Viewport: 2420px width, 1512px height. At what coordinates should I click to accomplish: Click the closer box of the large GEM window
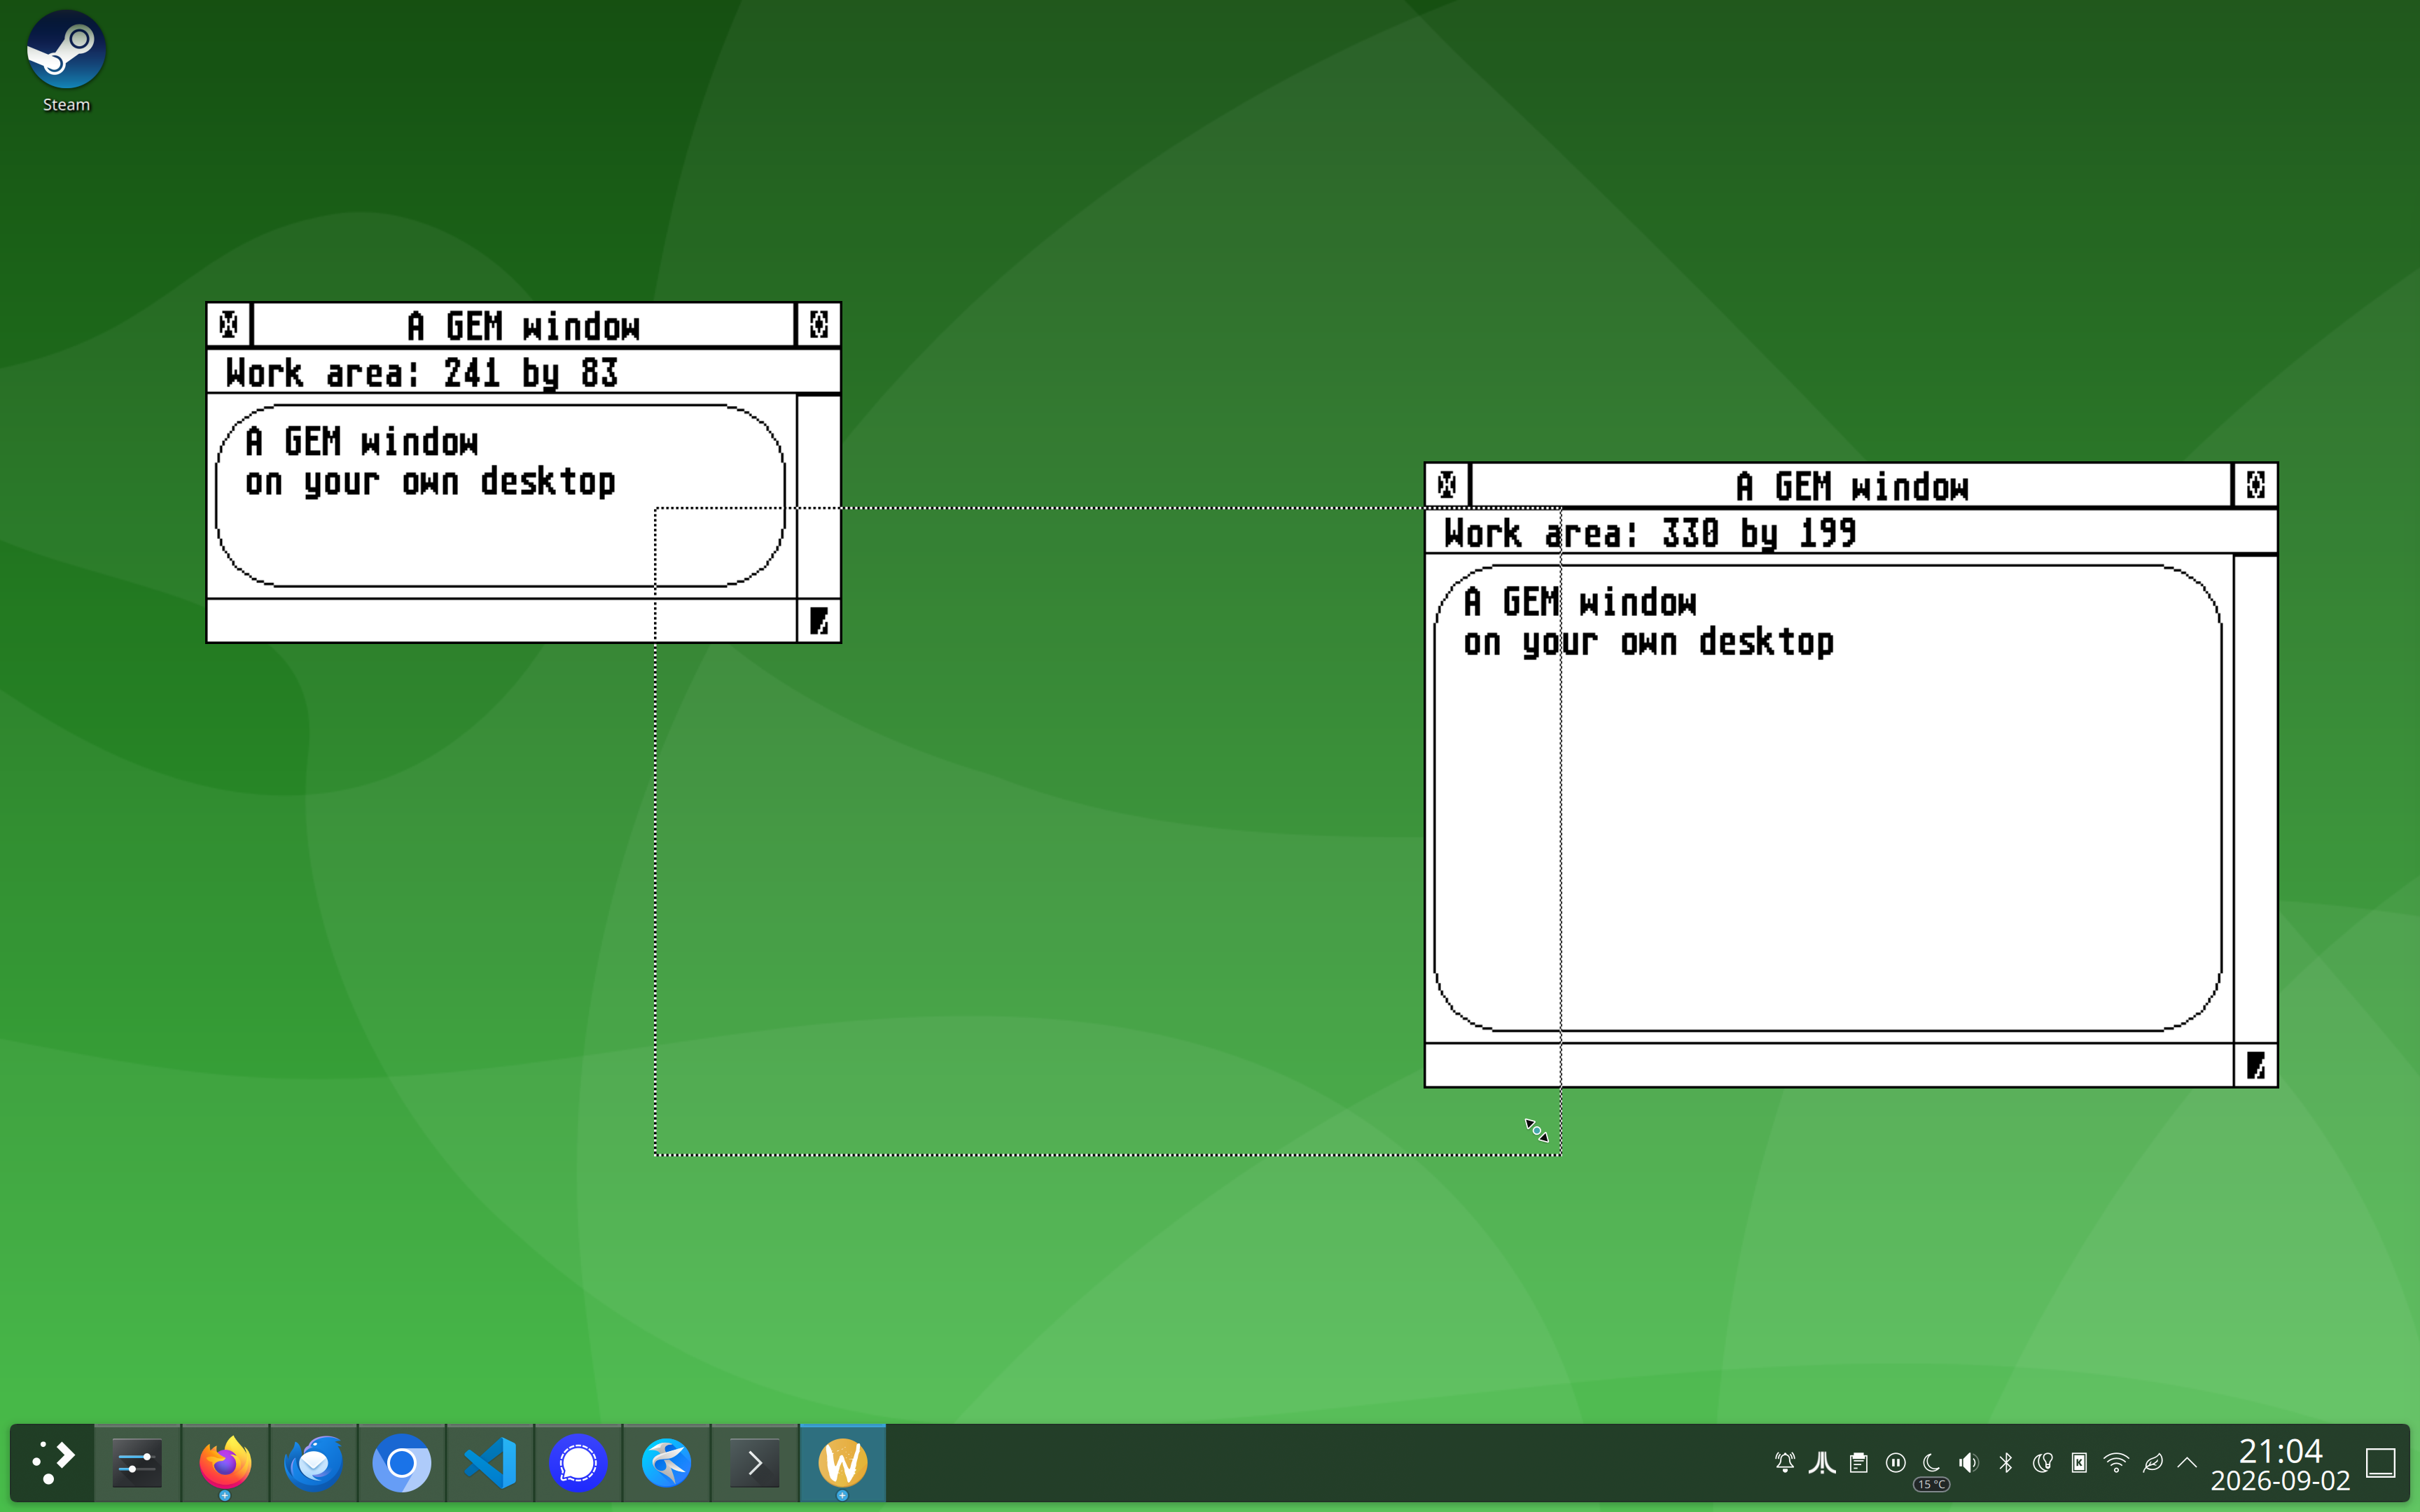pos(1447,485)
